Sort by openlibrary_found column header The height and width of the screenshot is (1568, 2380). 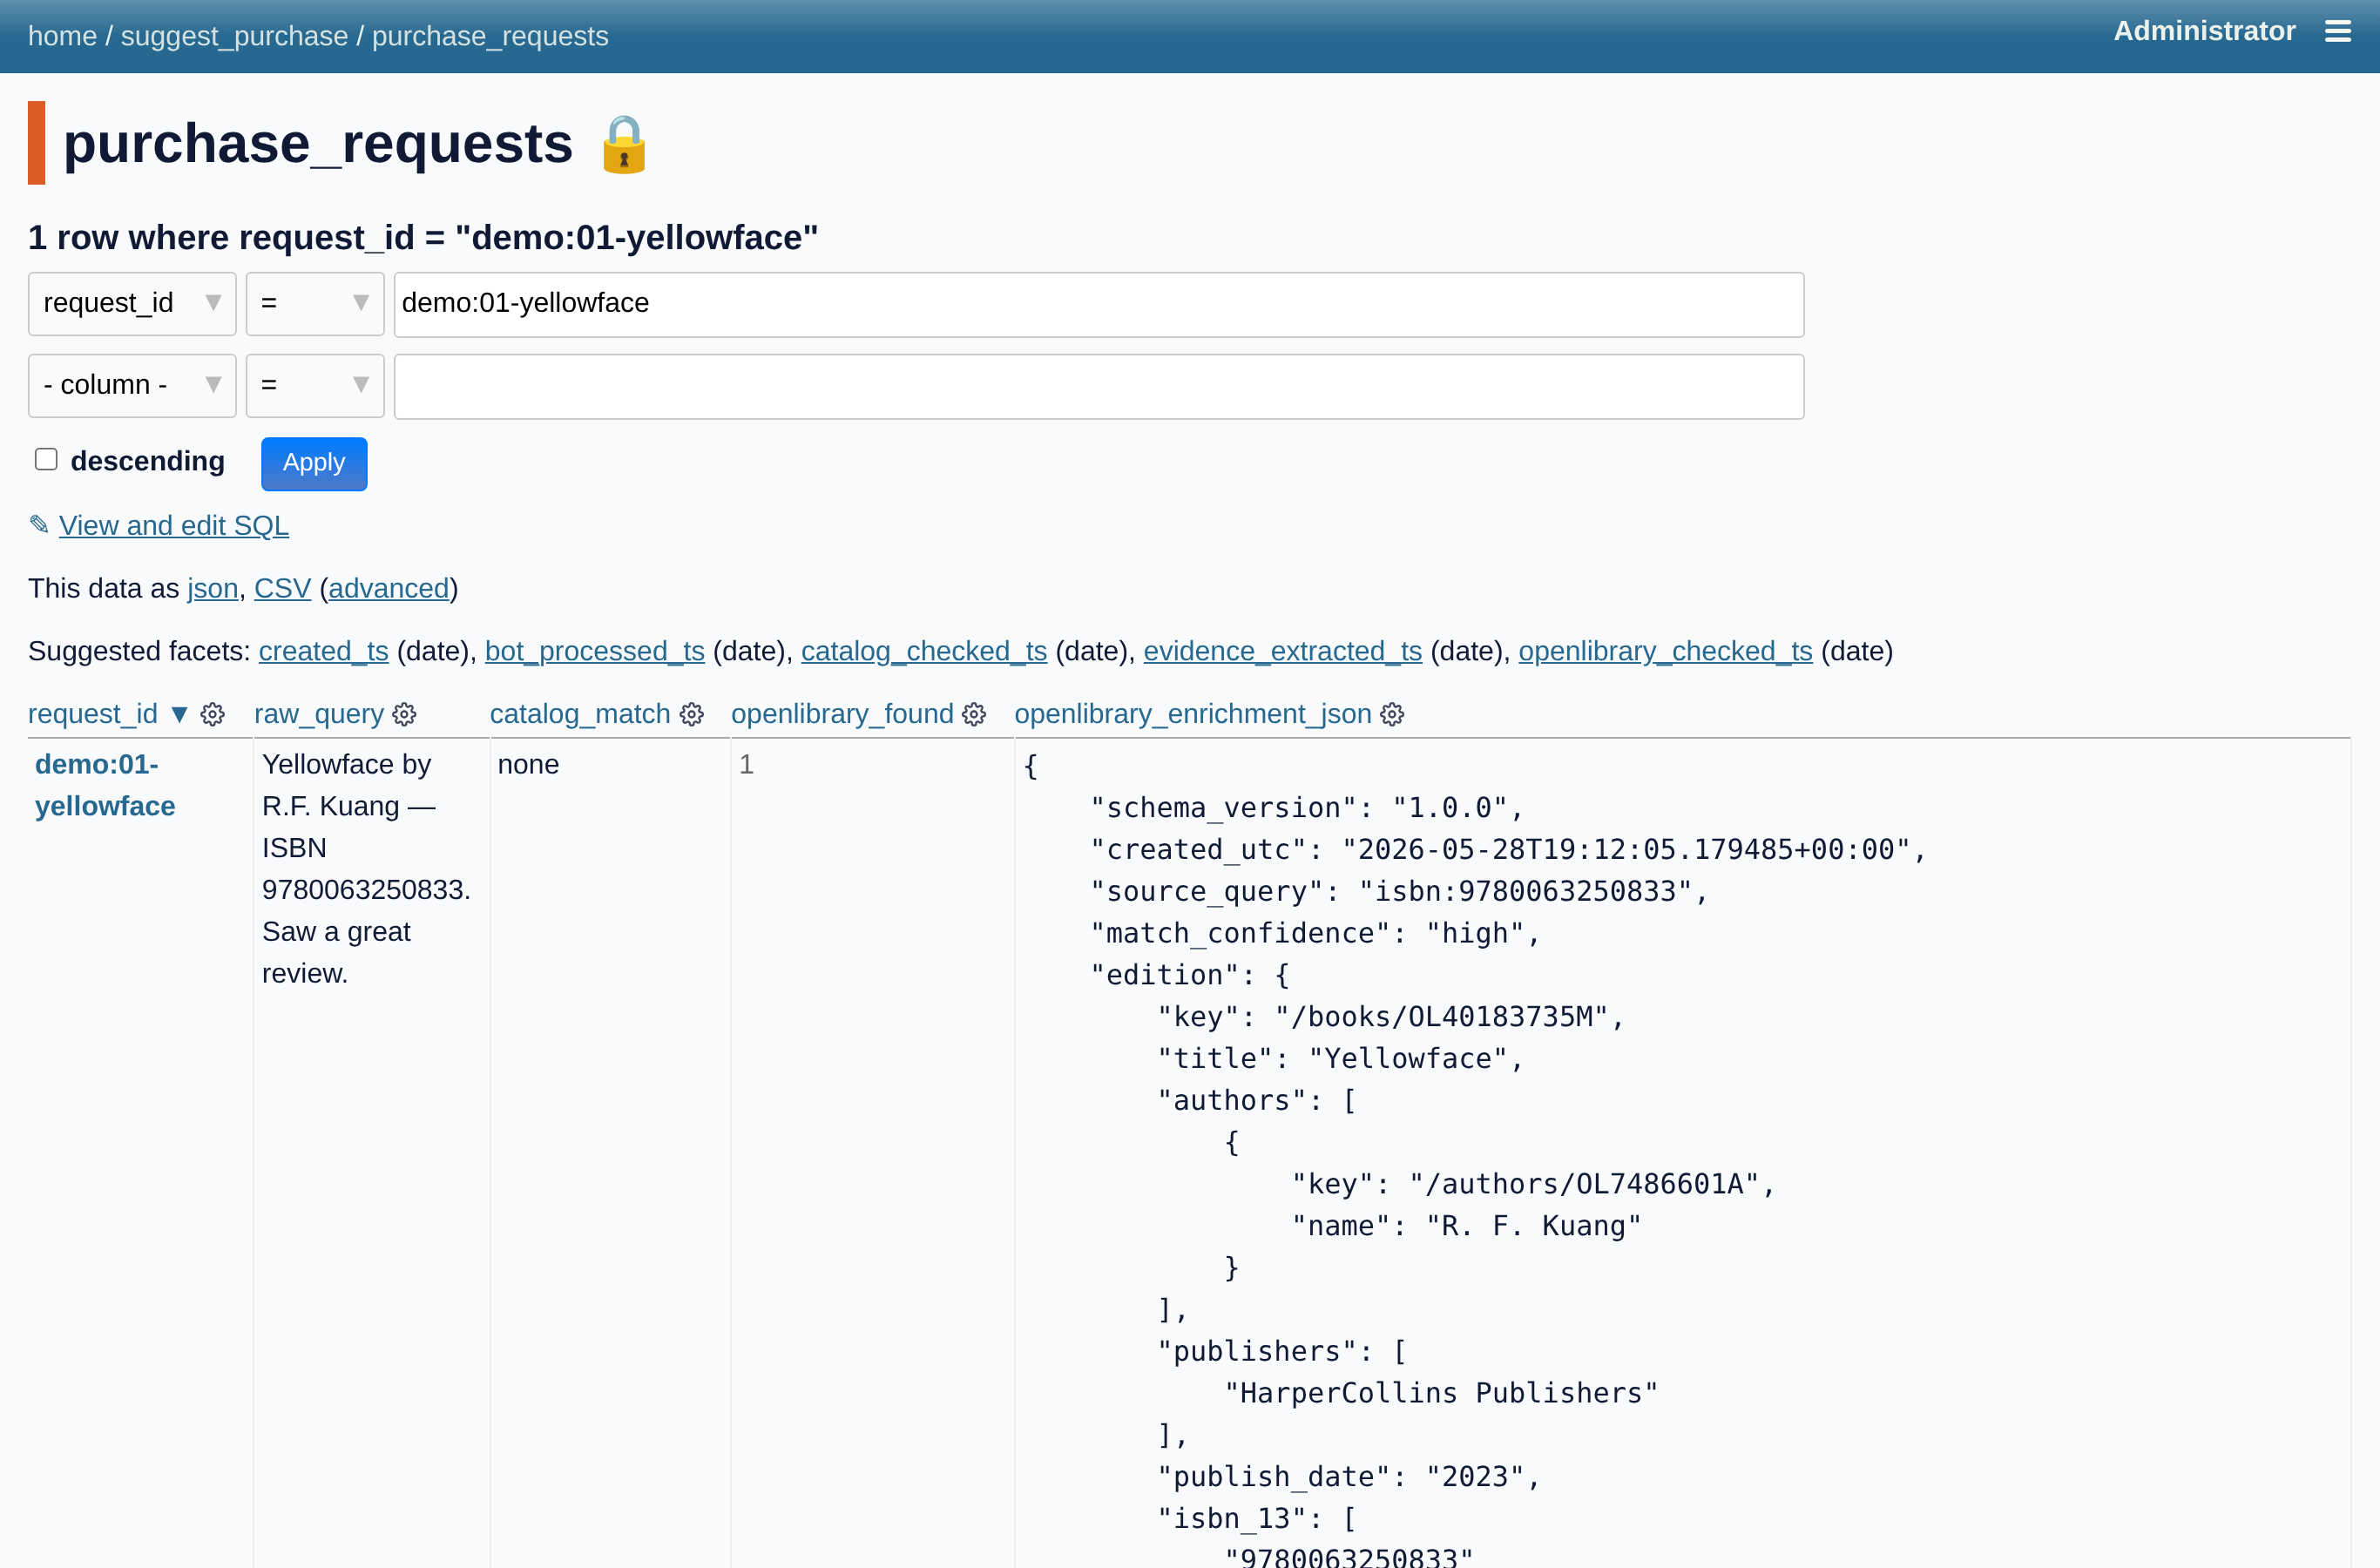tap(842, 714)
